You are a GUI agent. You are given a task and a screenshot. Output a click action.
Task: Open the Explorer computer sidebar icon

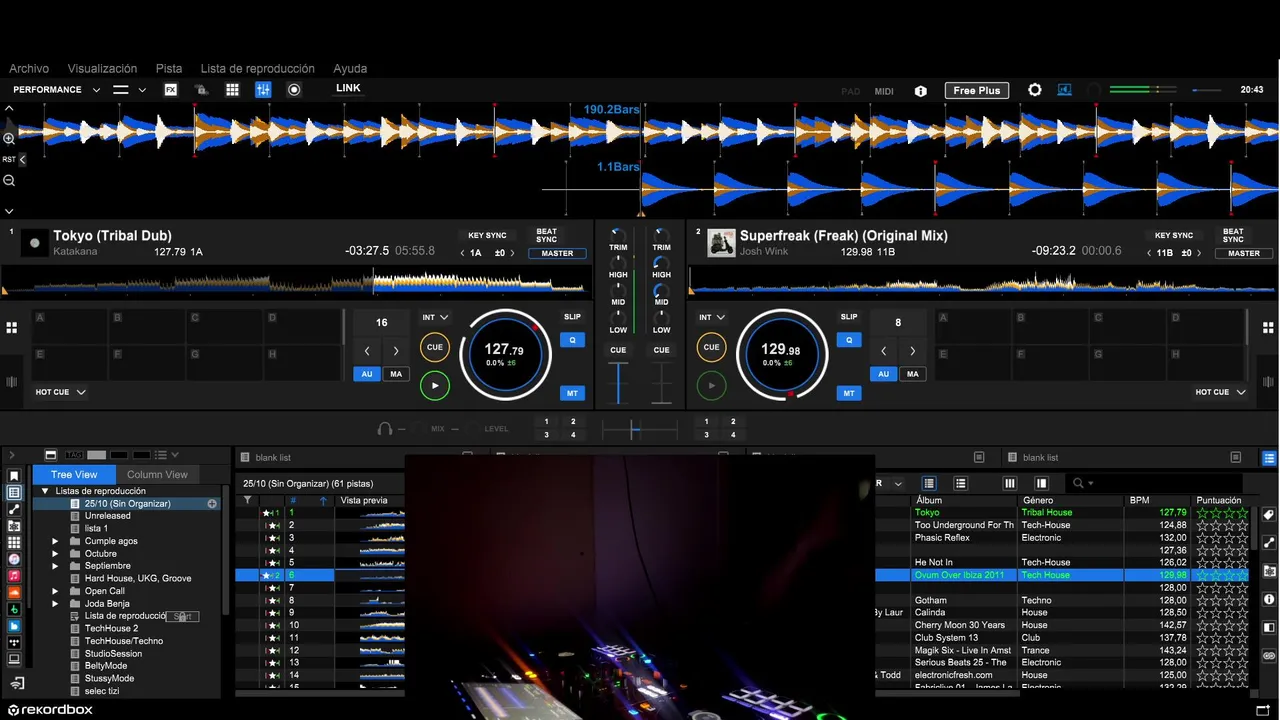(x=14, y=659)
